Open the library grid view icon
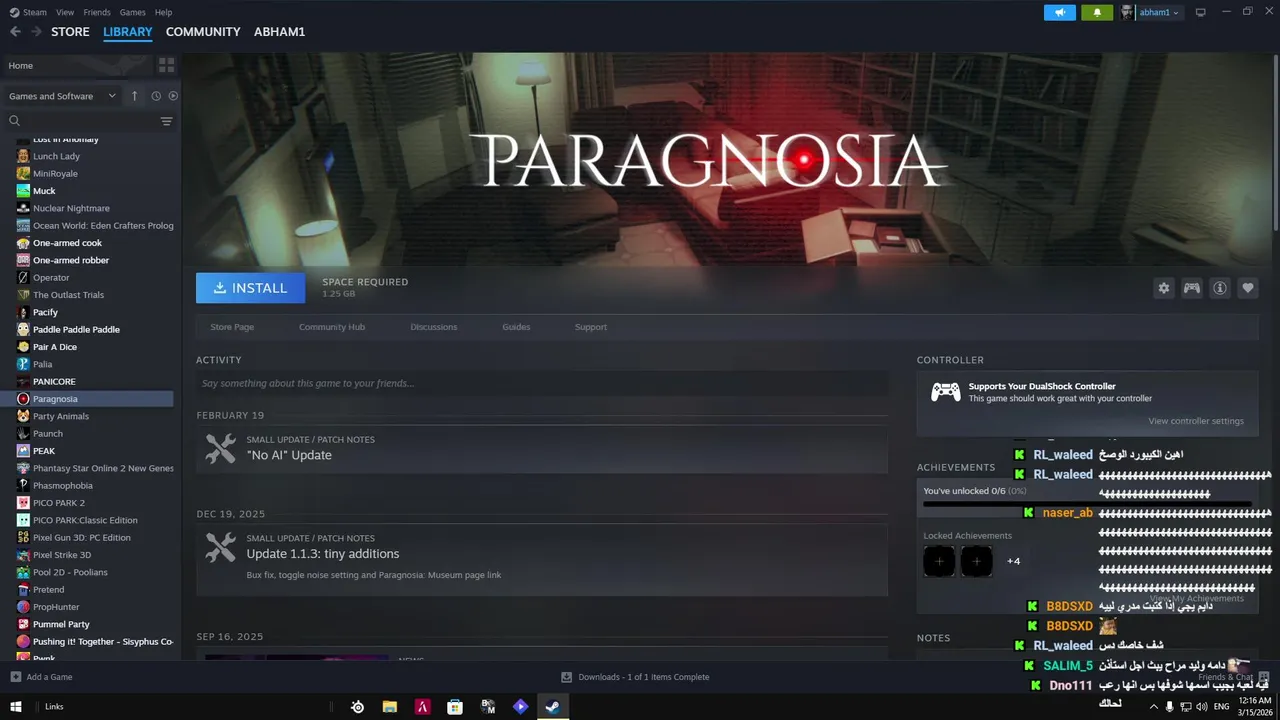The width and height of the screenshot is (1280, 720). click(x=166, y=65)
